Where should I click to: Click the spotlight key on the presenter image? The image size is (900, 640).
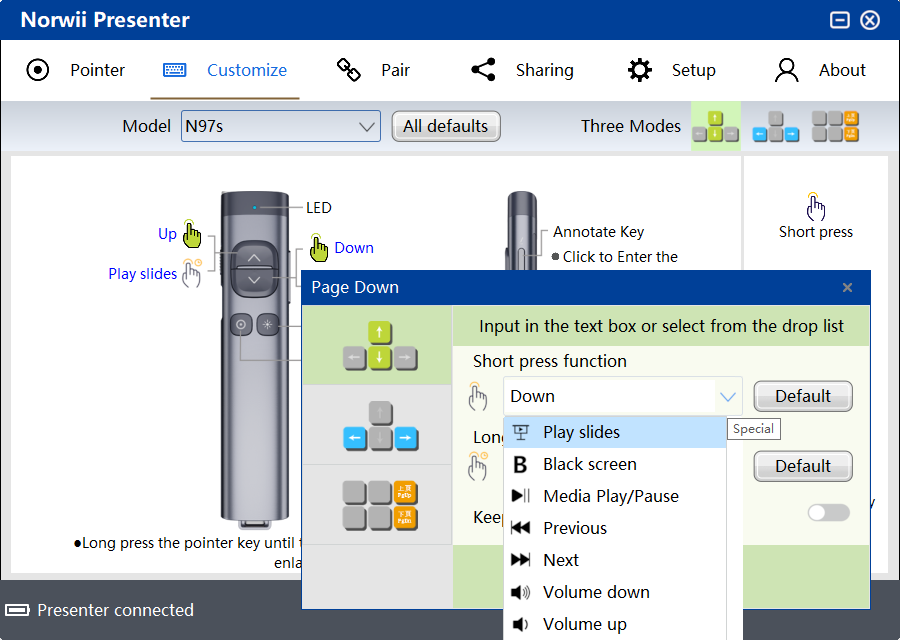coord(267,324)
